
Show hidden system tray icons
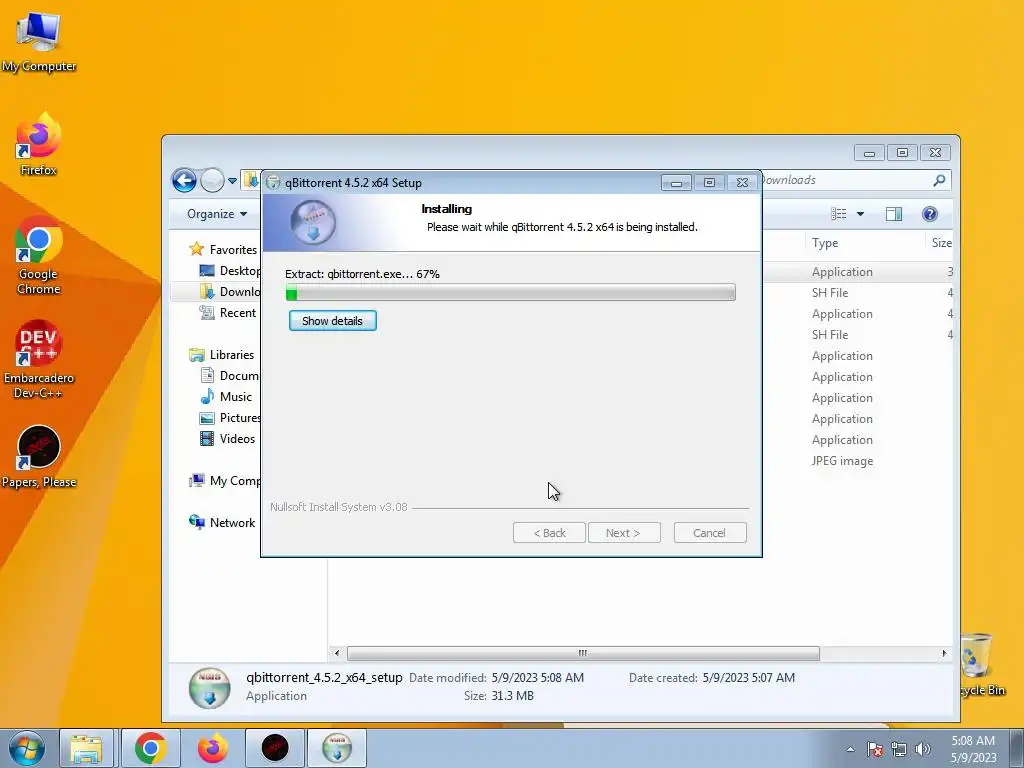coord(850,749)
